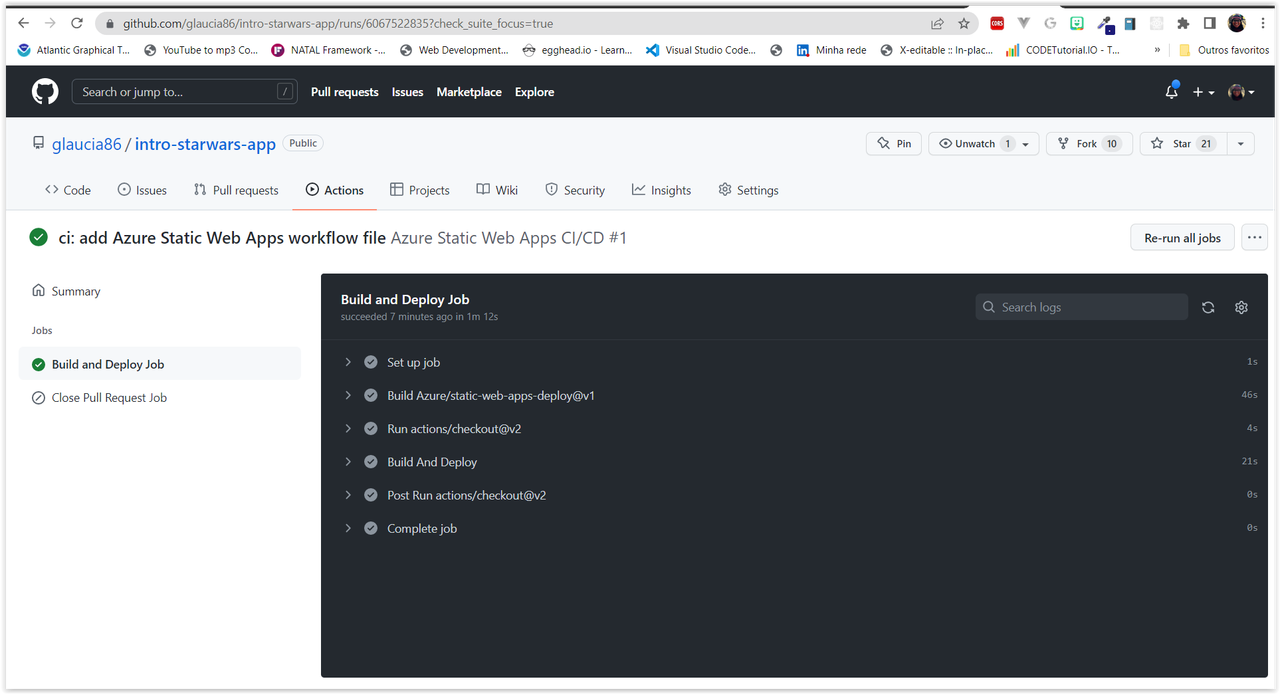
Task: Open the plus create-new menu
Action: pyautogui.click(x=1203, y=92)
